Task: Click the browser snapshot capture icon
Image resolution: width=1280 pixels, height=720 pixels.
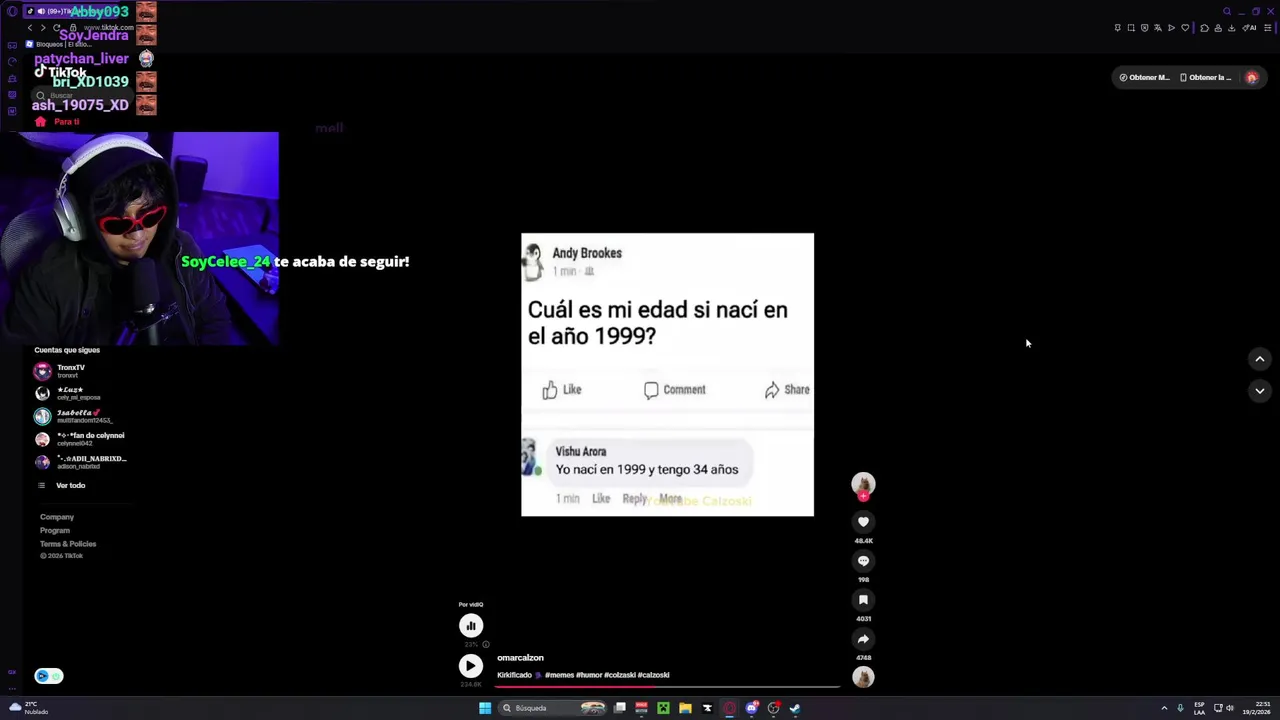Action: click(1131, 28)
